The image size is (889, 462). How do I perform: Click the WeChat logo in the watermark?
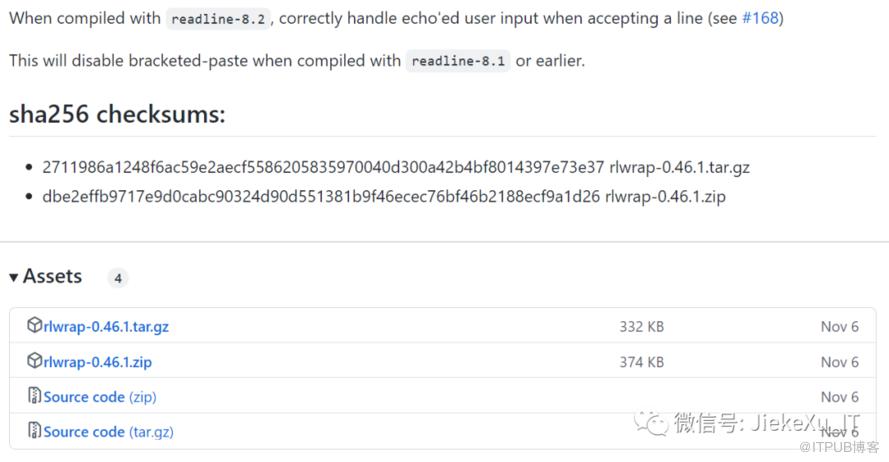[x=656, y=423]
